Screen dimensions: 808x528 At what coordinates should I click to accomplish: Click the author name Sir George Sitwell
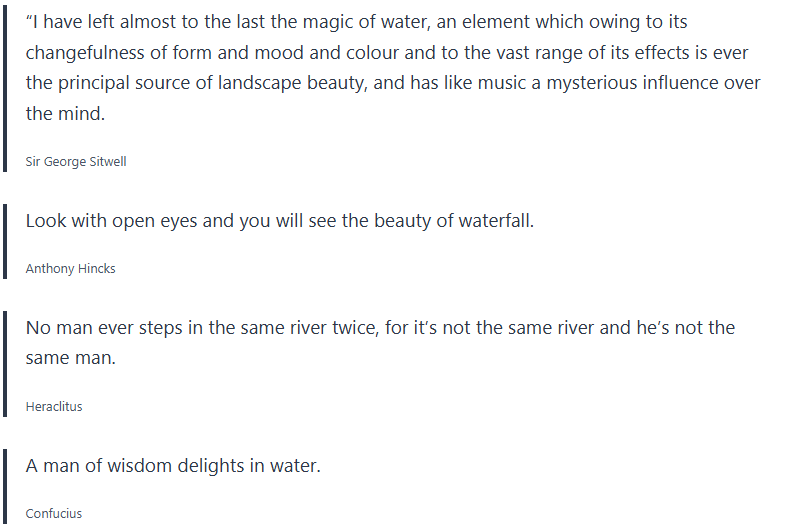pos(76,161)
